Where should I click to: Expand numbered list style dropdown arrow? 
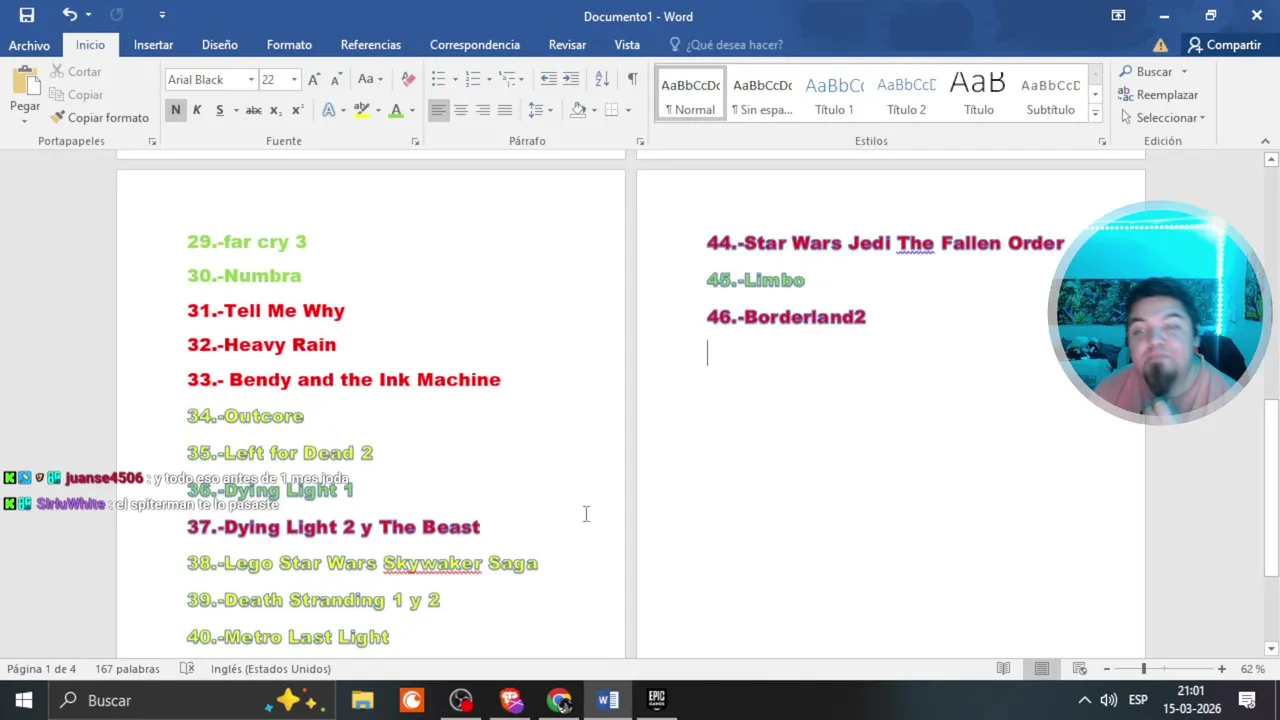point(489,79)
